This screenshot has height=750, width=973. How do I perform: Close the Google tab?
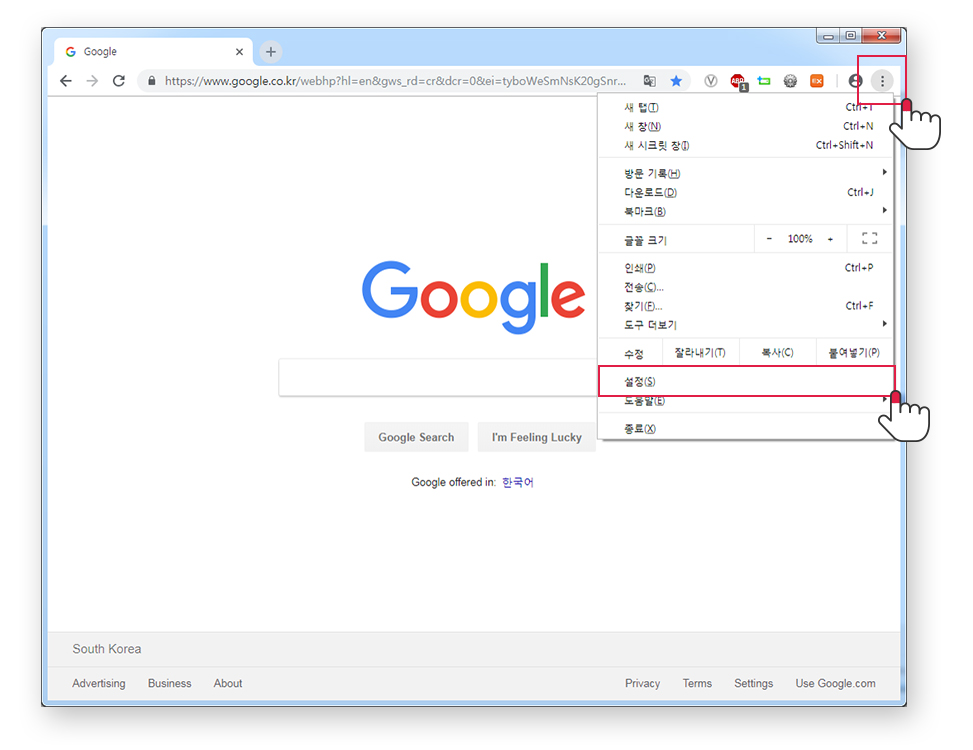240,52
